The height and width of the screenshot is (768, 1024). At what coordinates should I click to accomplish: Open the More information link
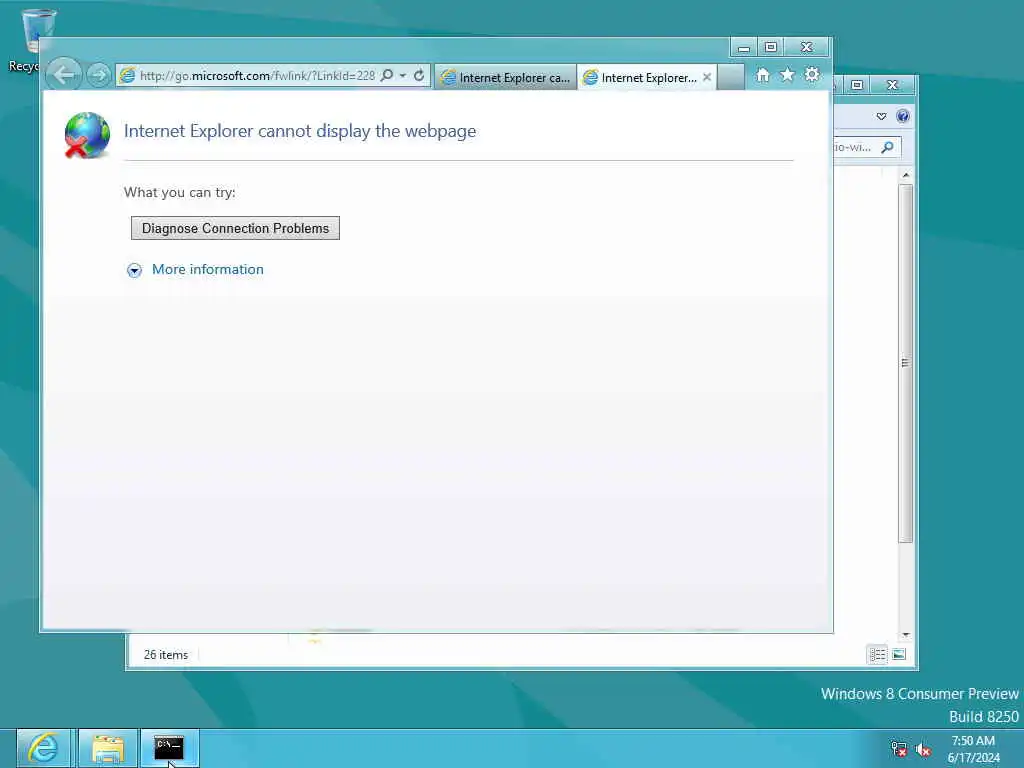pyautogui.click(x=208, y=269)
